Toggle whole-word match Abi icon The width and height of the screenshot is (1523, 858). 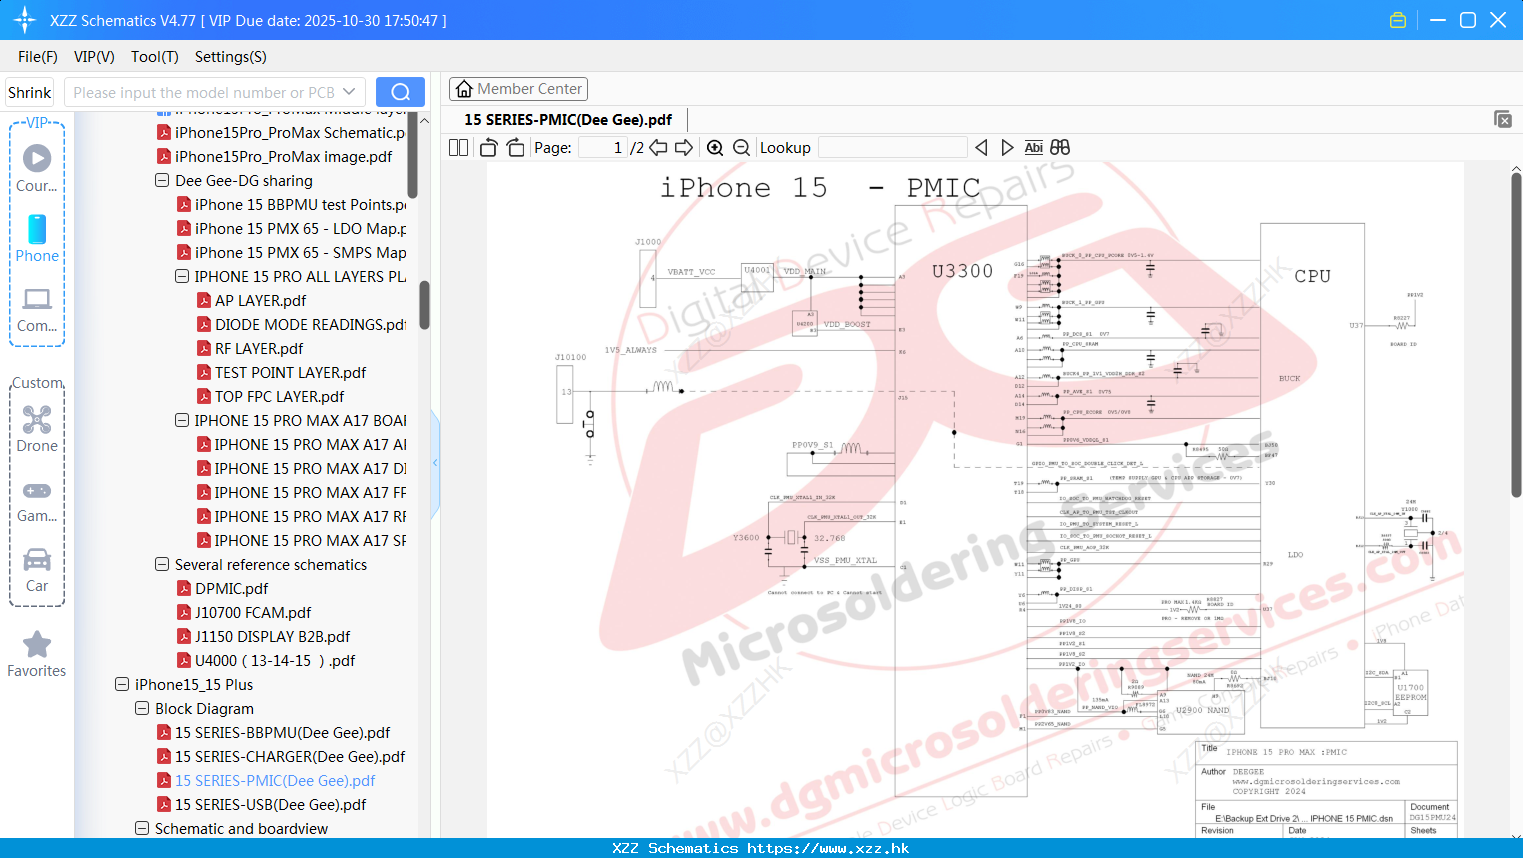point(1033,147)
